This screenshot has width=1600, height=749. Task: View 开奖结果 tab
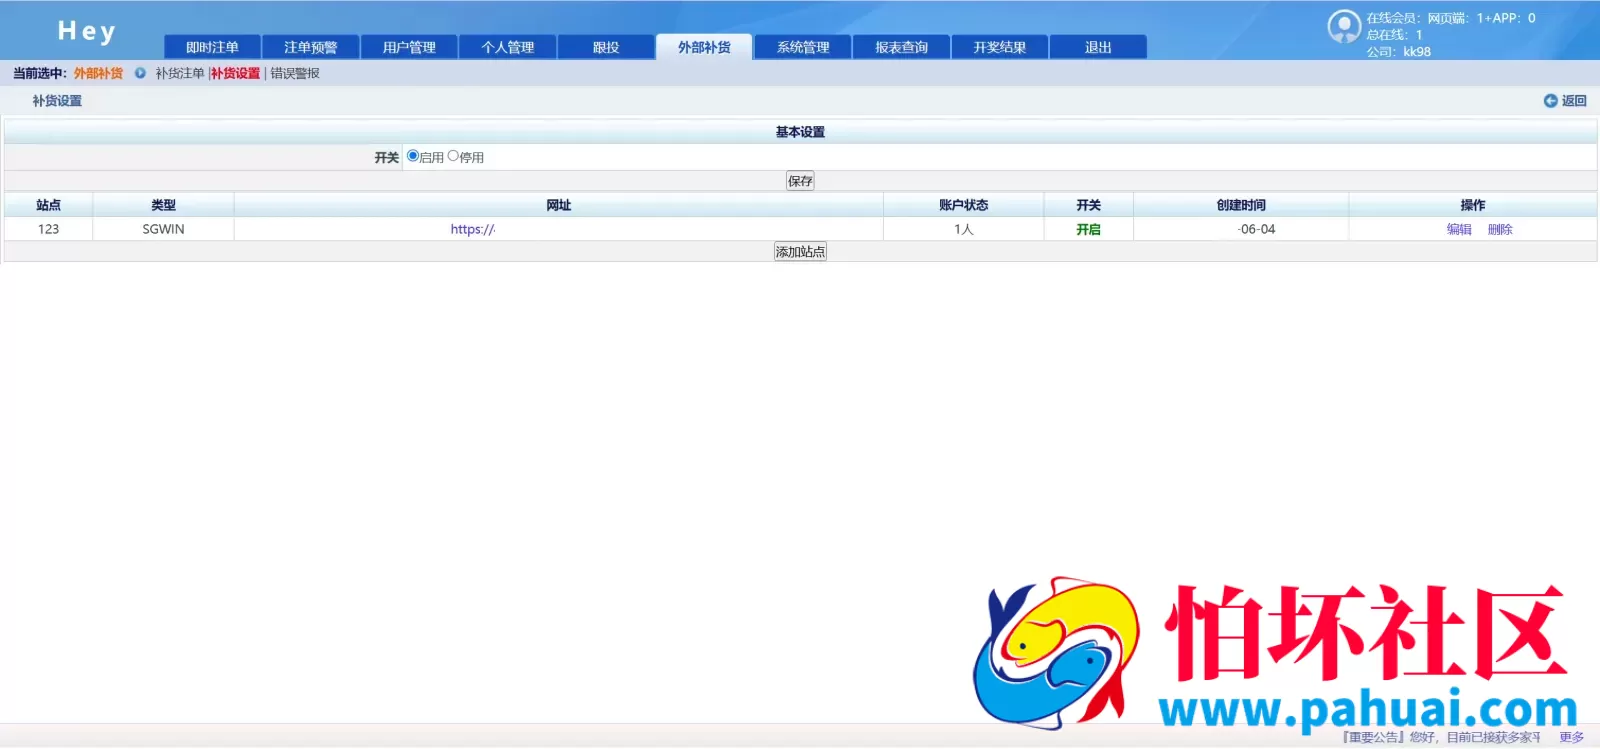coord(1000,47)
